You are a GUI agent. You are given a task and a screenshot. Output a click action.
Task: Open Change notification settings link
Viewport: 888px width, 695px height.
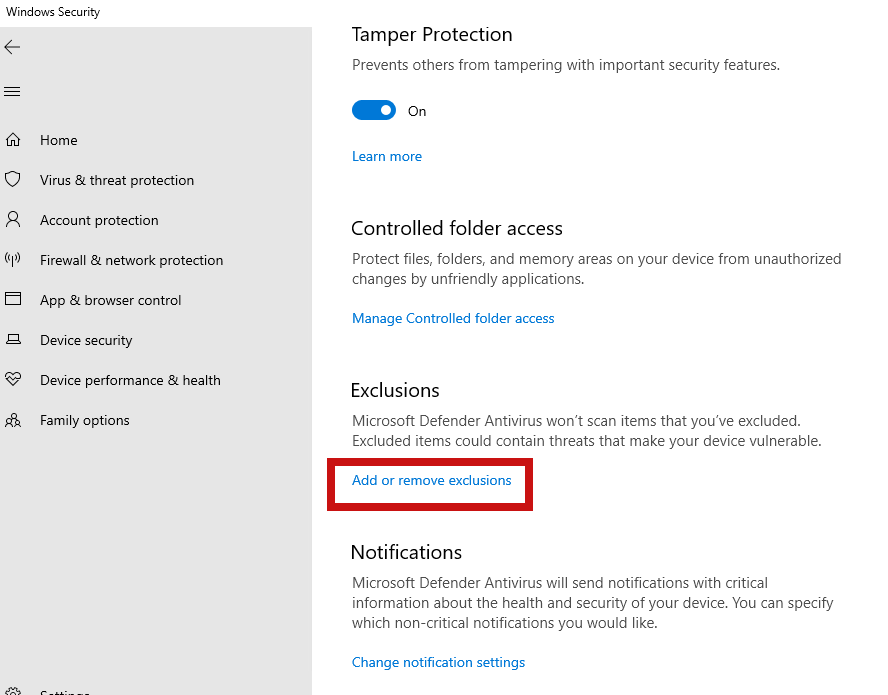click(x=438, y=663)
